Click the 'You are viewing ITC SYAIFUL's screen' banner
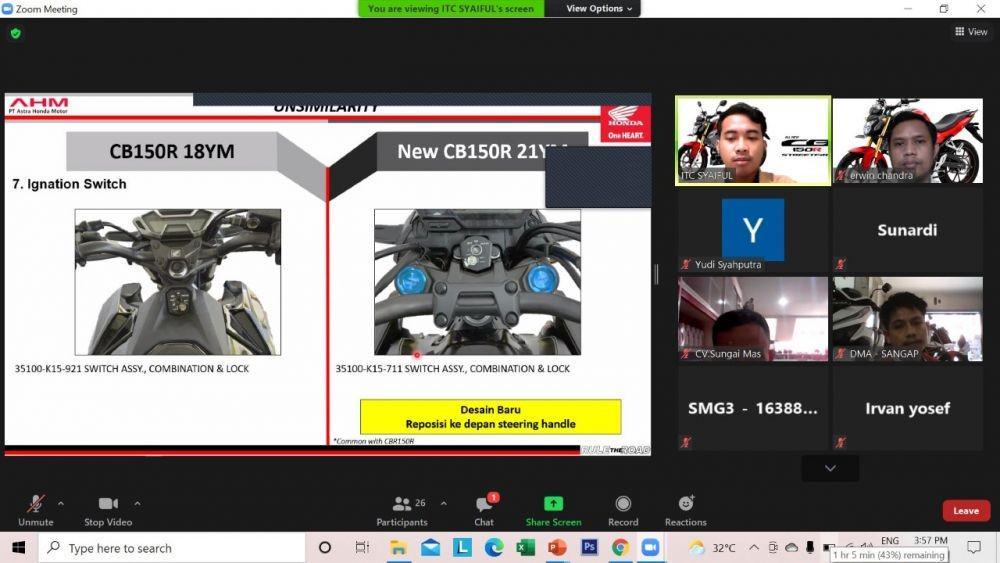Image resolution: width=1000 pixels, height=563 pixels. pos(451,8)
